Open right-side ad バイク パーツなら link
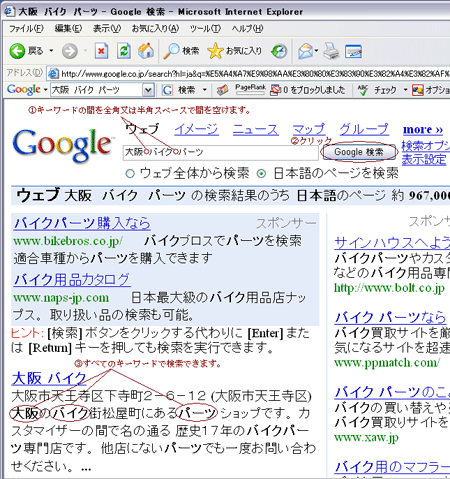This screenshot has height=479, width=450. click(390, 317)
